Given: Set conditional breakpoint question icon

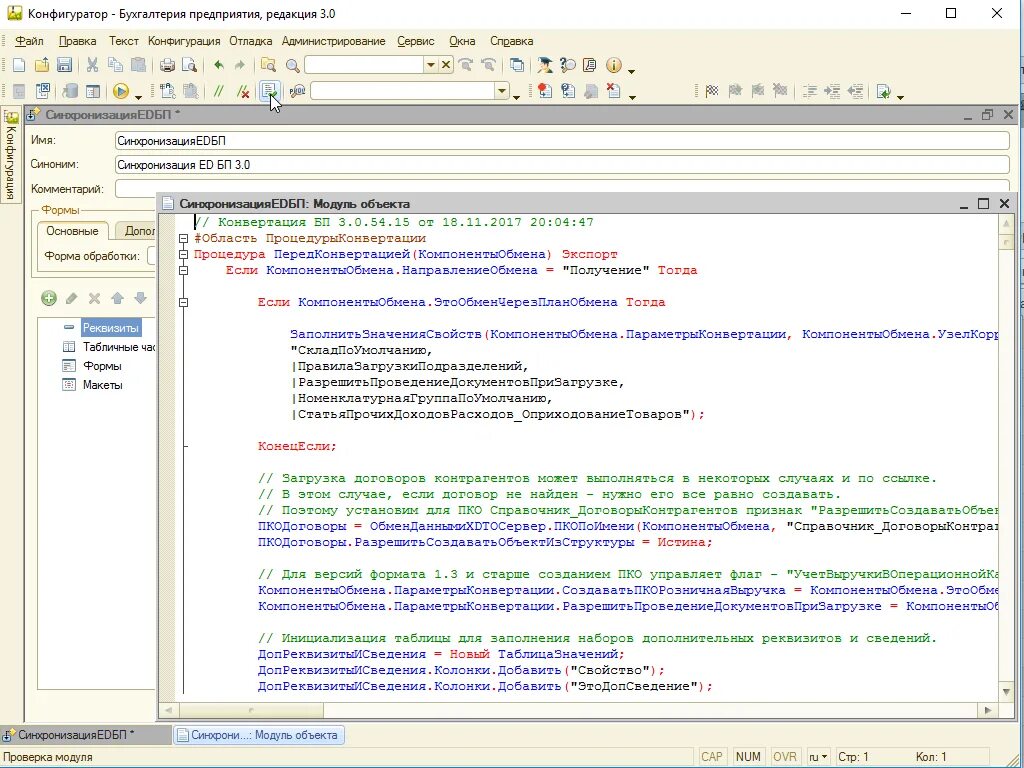Looking at the screenshot, I should coord(568,91).
